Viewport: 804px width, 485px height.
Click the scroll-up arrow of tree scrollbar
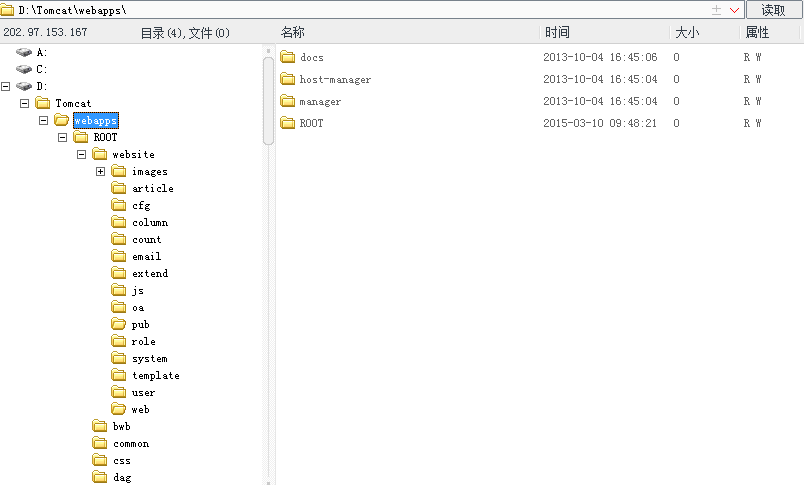tap(268, 51)
